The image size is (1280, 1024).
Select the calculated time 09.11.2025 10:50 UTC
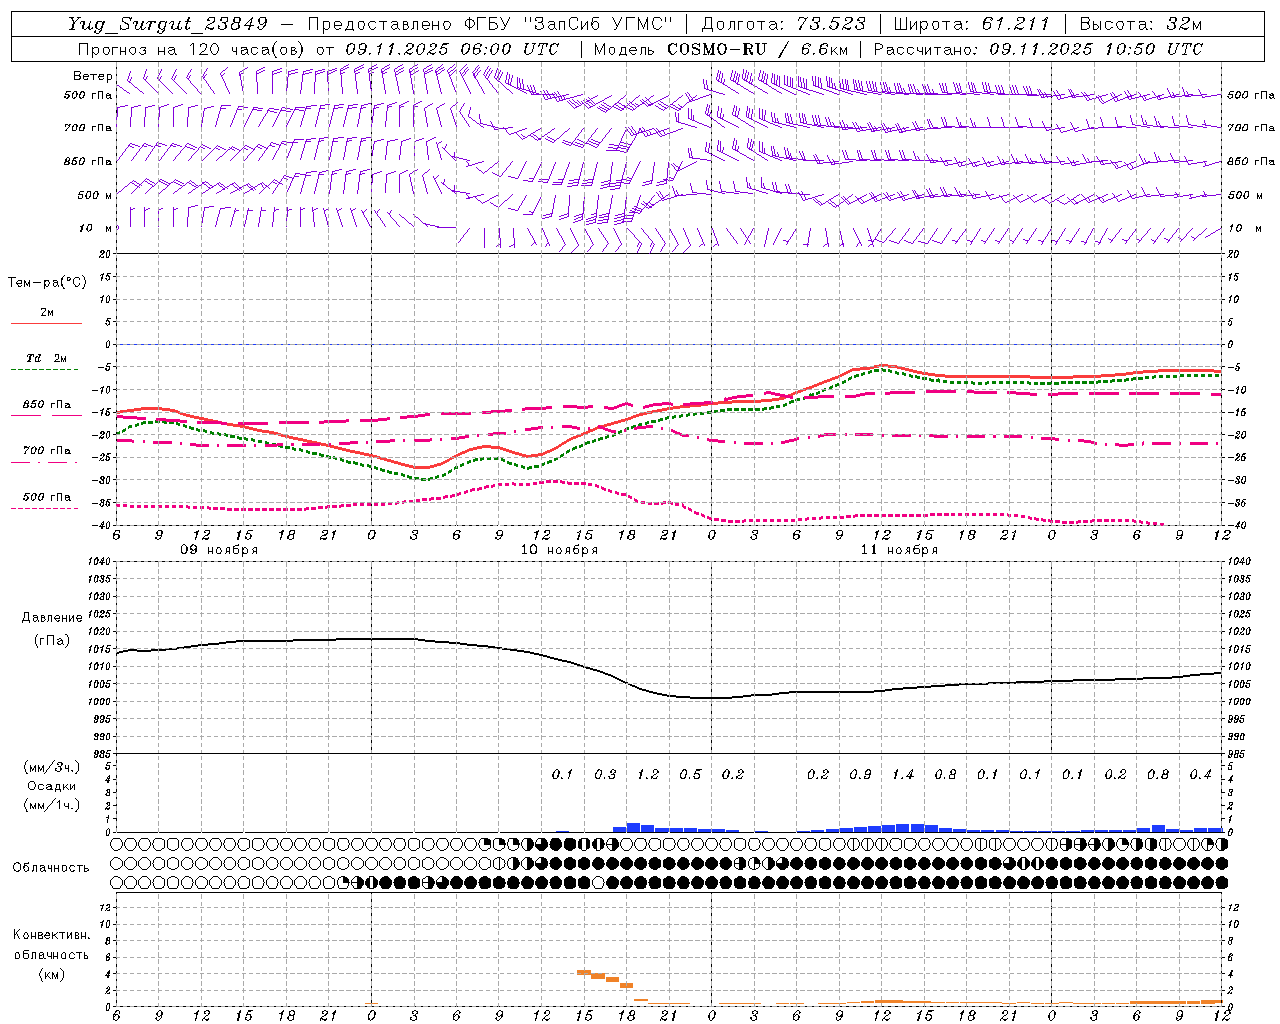pos(1096,48)
